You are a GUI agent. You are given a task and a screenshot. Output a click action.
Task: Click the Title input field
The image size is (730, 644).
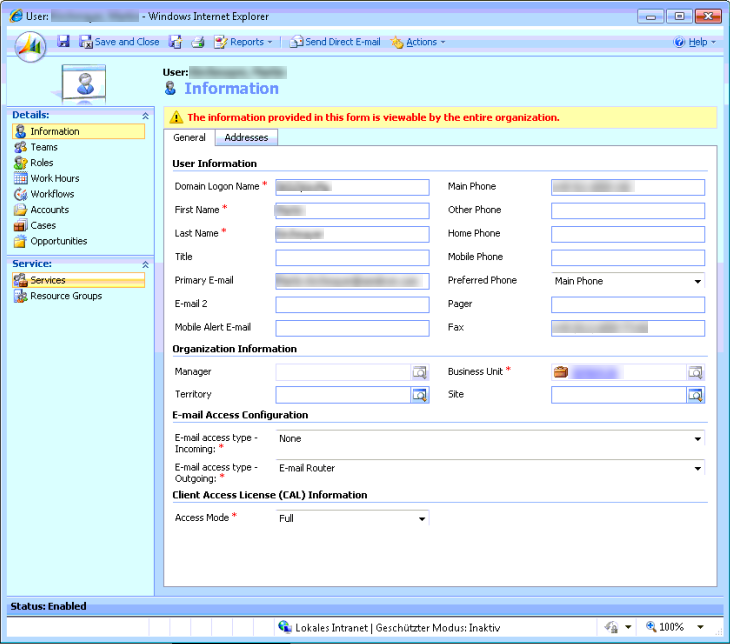point(352,257)
